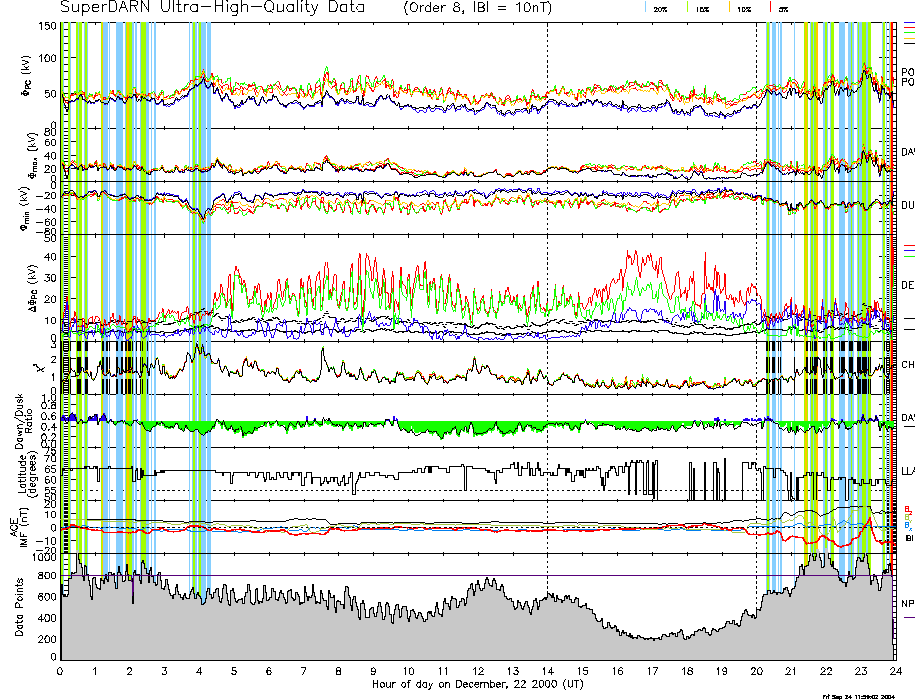Click the Data Points y-axis label
This screenshot has width=915, height=700.
(x=19, y=612)
